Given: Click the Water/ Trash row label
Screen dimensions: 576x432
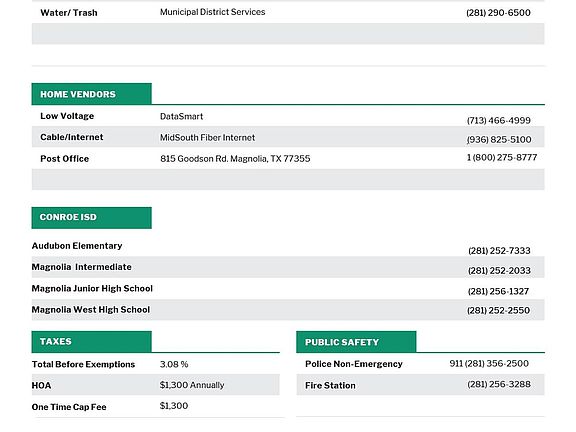Looking at the screenshot, I should click(x=69, y=13).
